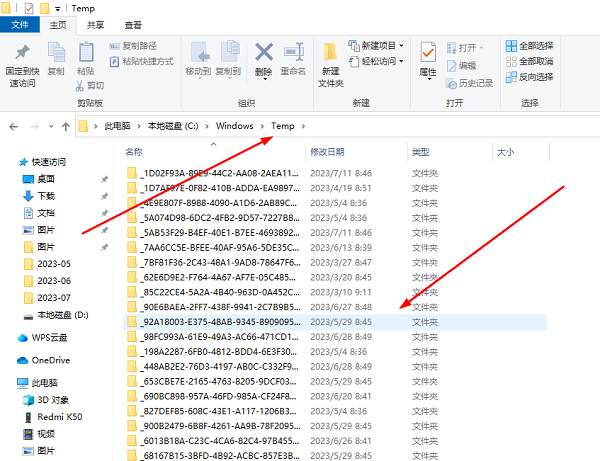
Task: Click the Copy (复制) ribbon icon
Action: 56,52
